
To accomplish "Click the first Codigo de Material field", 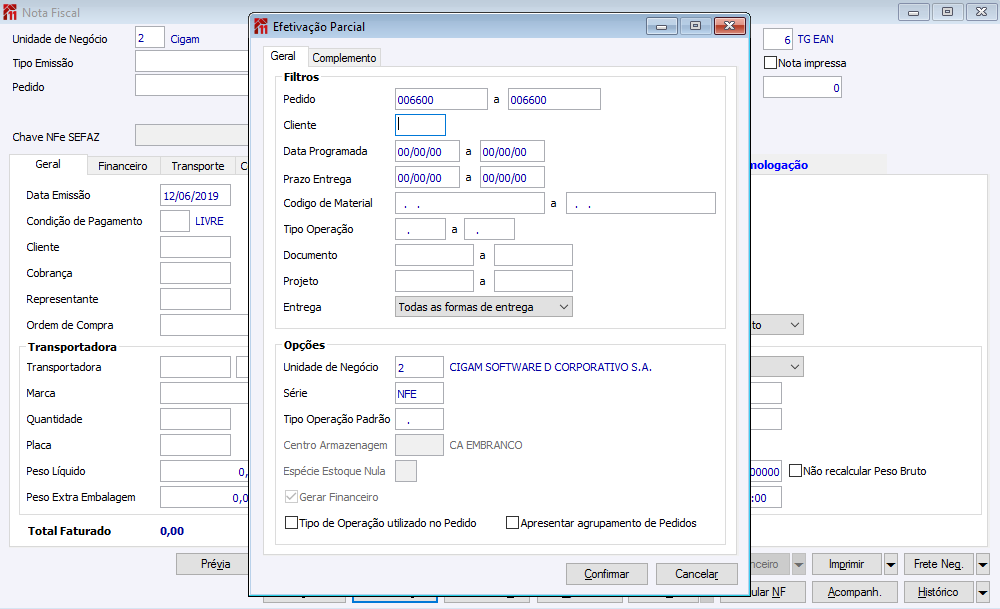I will click(470, 203).
